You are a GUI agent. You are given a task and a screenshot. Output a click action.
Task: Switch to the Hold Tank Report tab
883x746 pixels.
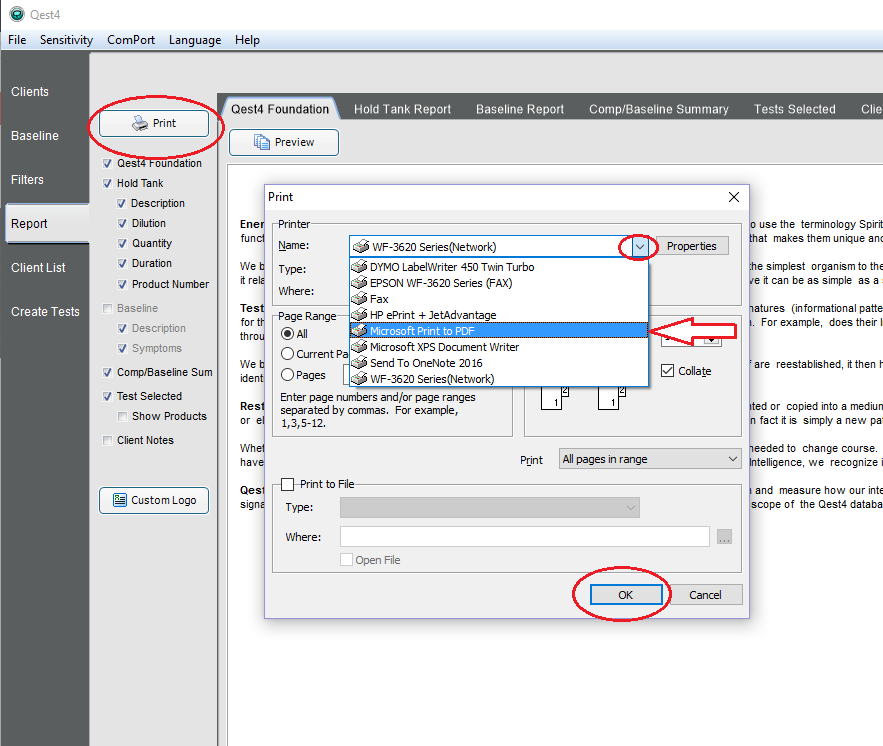(402, 109)
